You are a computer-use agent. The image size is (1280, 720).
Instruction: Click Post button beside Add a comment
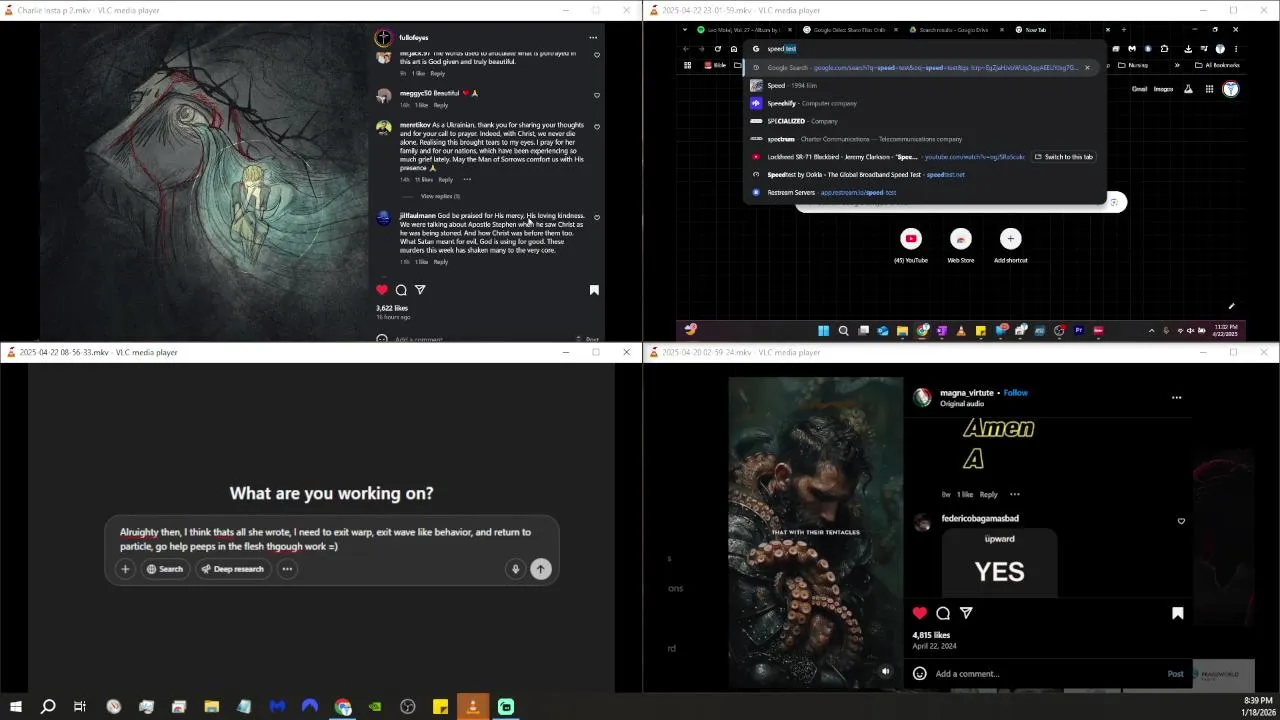coord(1176,673)
